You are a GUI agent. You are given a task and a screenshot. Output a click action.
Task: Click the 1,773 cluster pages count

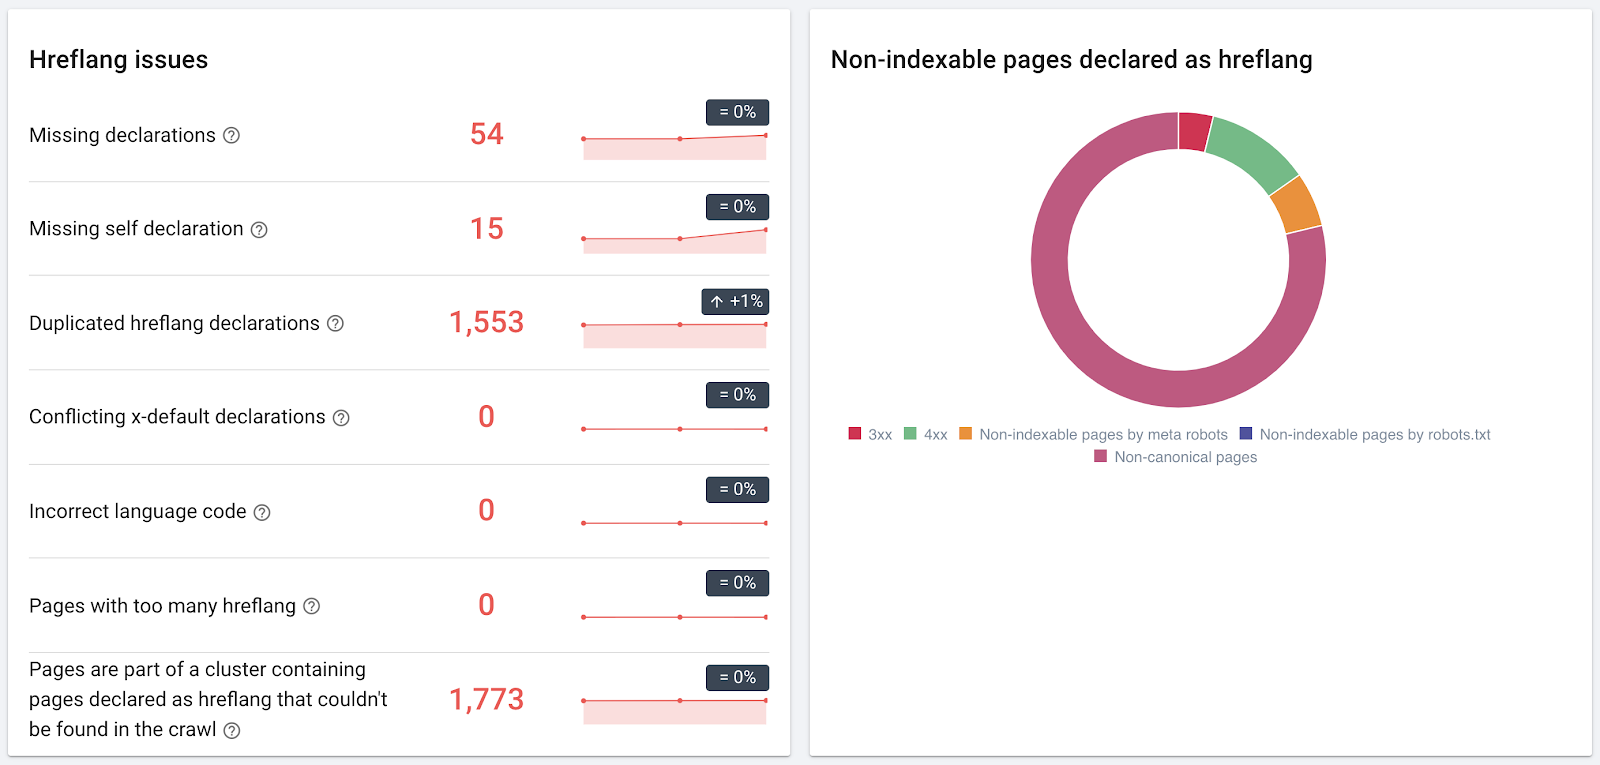tap(487, 700)
